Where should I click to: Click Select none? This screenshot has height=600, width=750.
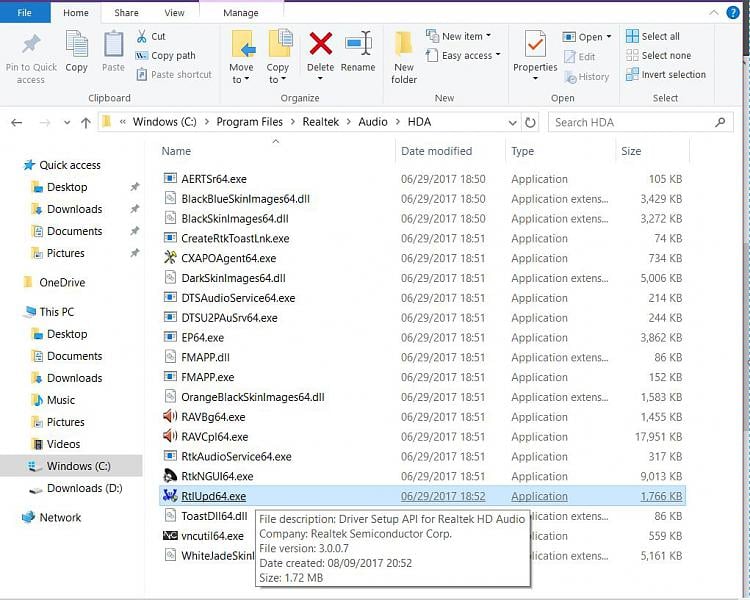(659, 56)
